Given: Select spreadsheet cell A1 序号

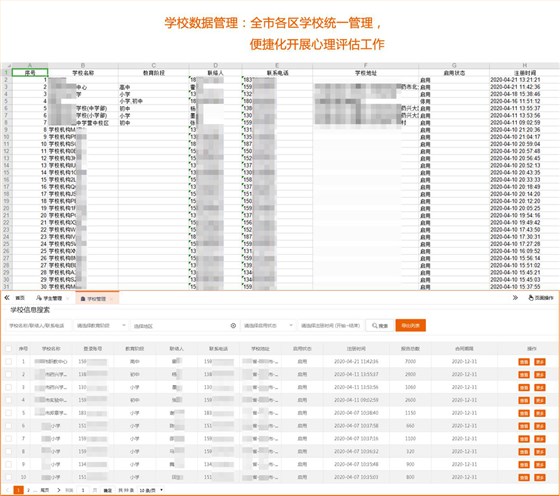Looking at the screenshot, I should 30,73.
